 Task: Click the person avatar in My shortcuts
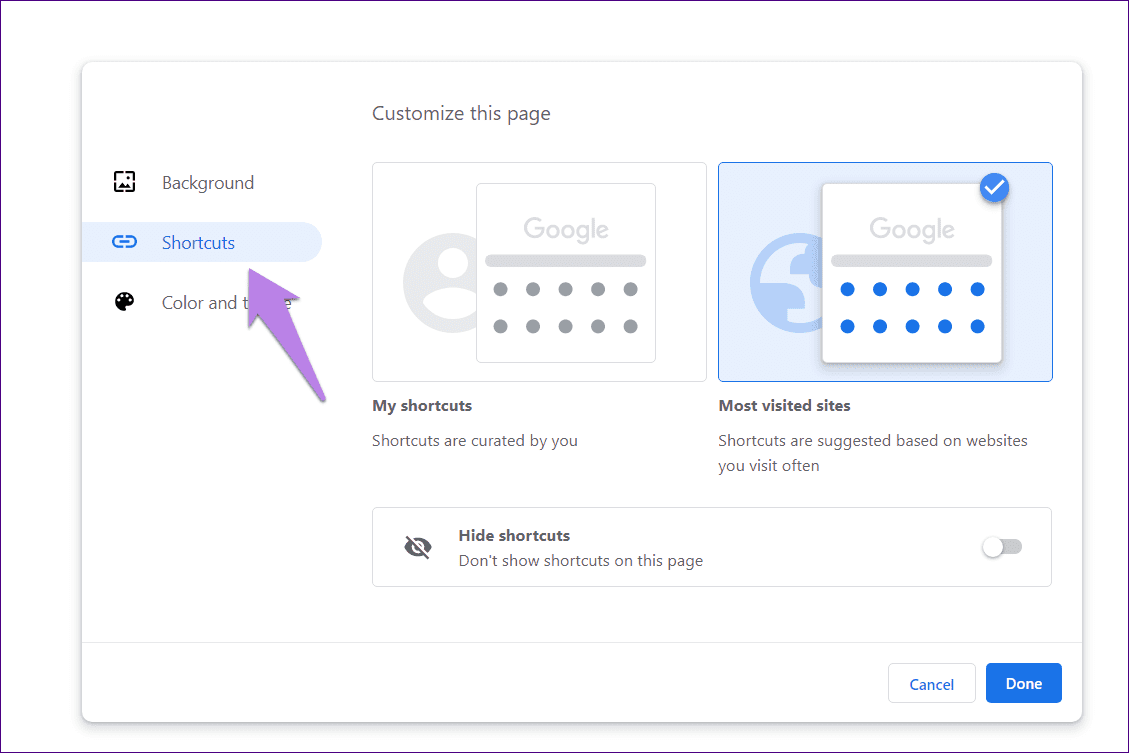point(440,283)
